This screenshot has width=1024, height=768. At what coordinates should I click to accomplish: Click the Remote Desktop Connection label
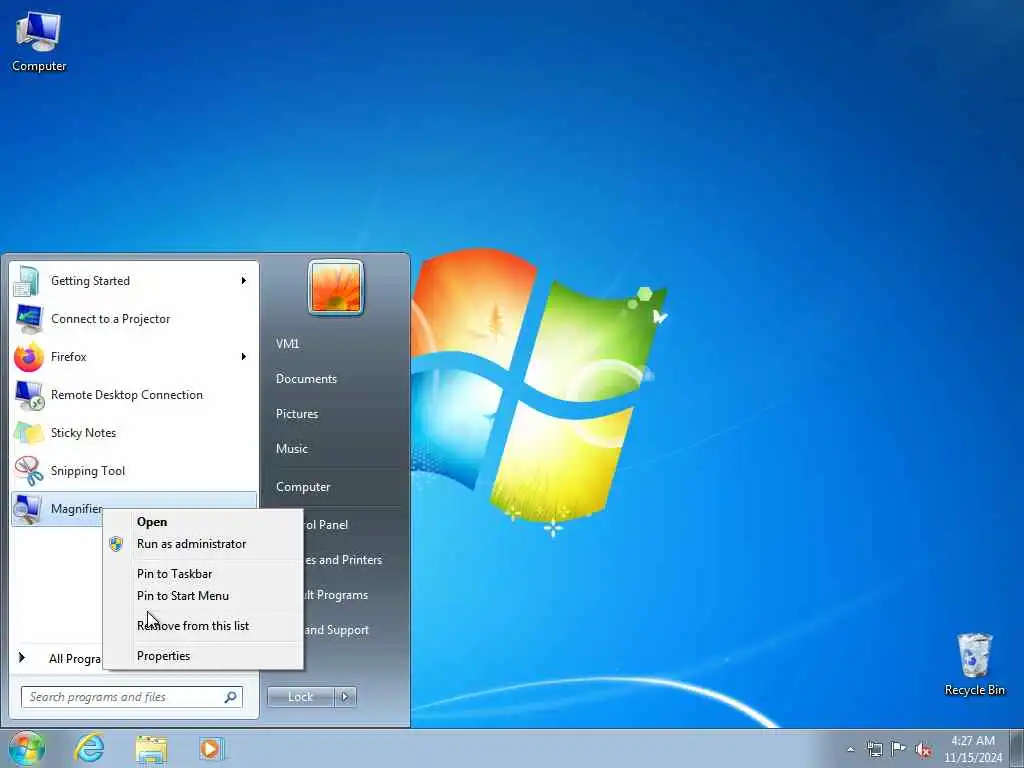click(x=127, y=395)
